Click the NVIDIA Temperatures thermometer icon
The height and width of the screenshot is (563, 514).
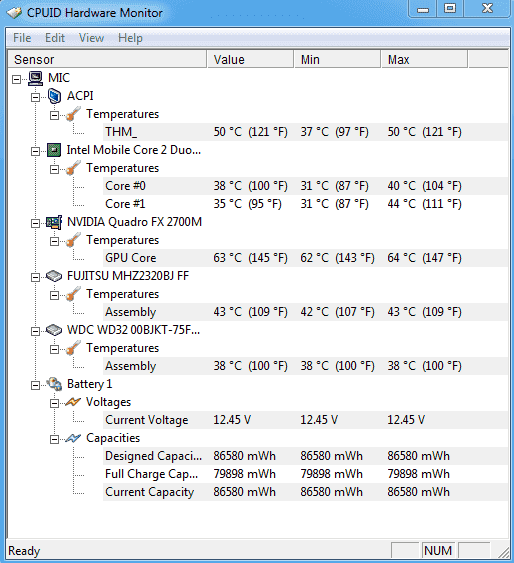73,240
